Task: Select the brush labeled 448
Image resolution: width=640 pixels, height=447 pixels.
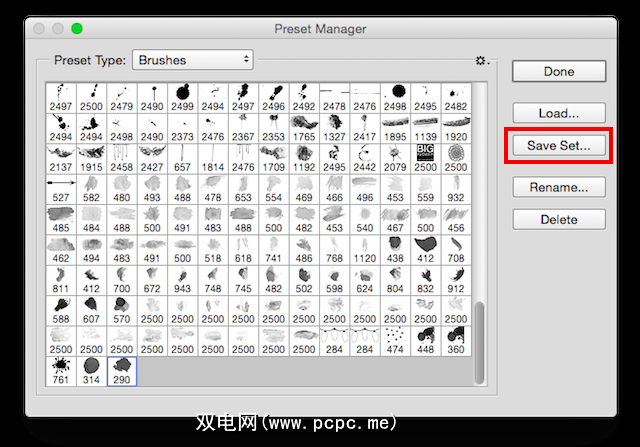Action: [426, 341]
